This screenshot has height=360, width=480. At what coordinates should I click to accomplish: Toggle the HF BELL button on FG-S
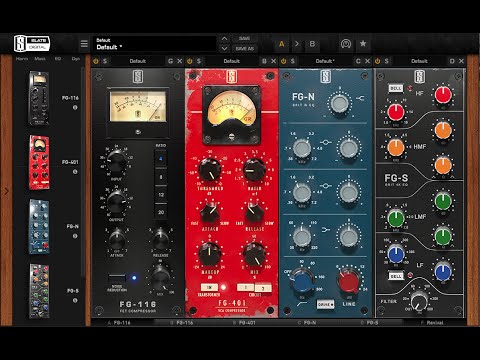coord(396,88)
